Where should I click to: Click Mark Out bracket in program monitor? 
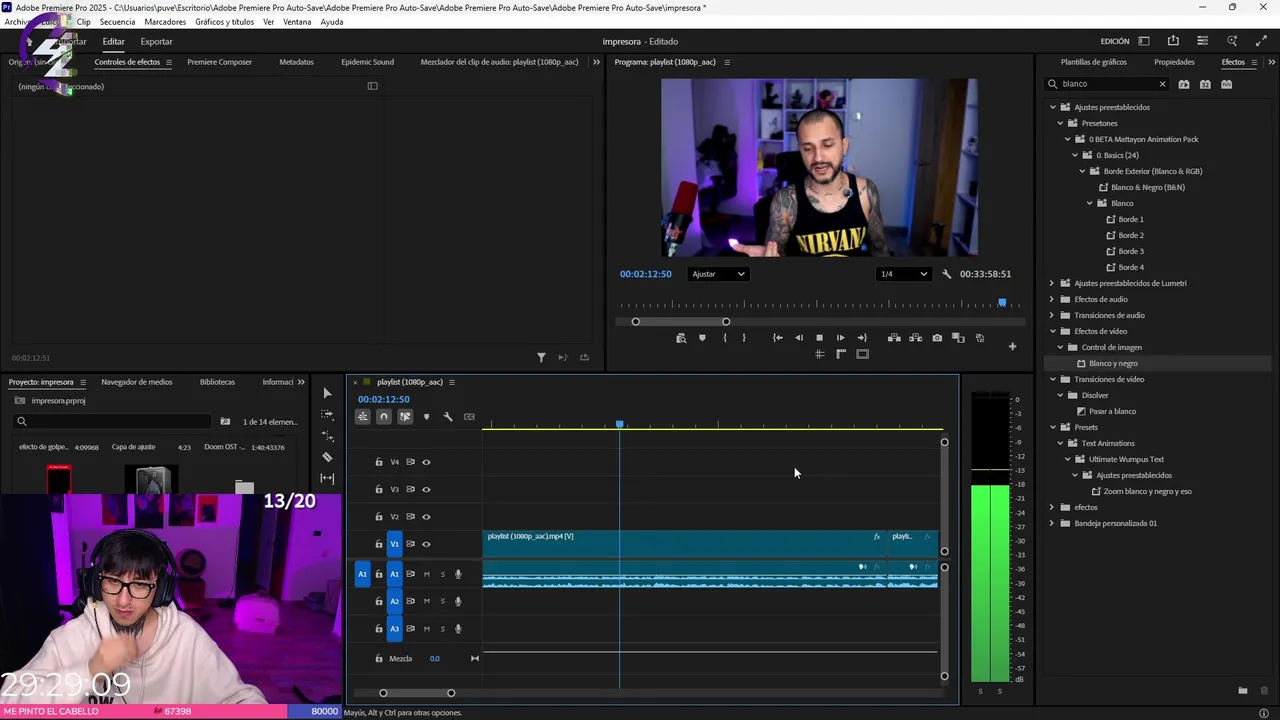pyautogui.click(x=744, y=338)
